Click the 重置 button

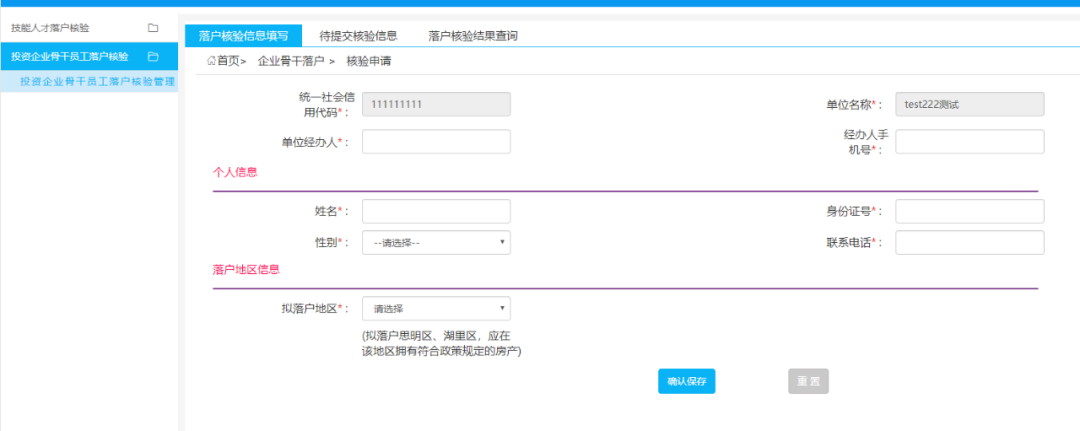click(809, 381)
